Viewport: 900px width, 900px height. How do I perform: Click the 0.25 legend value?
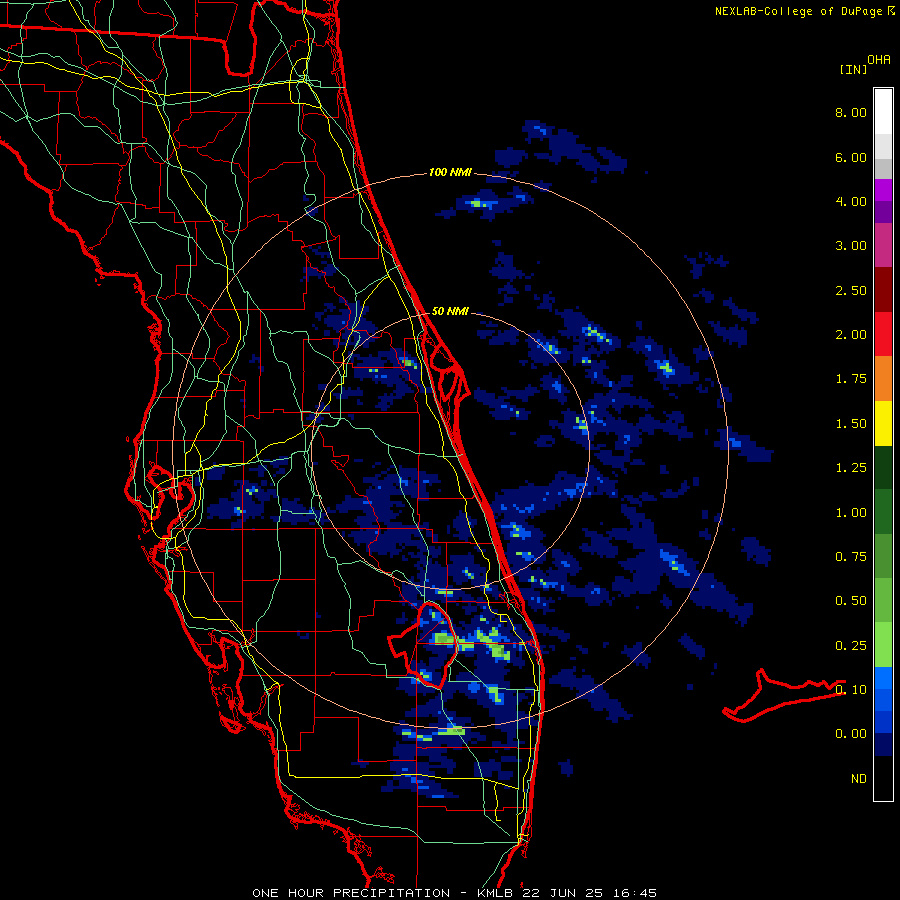point(851,646)
